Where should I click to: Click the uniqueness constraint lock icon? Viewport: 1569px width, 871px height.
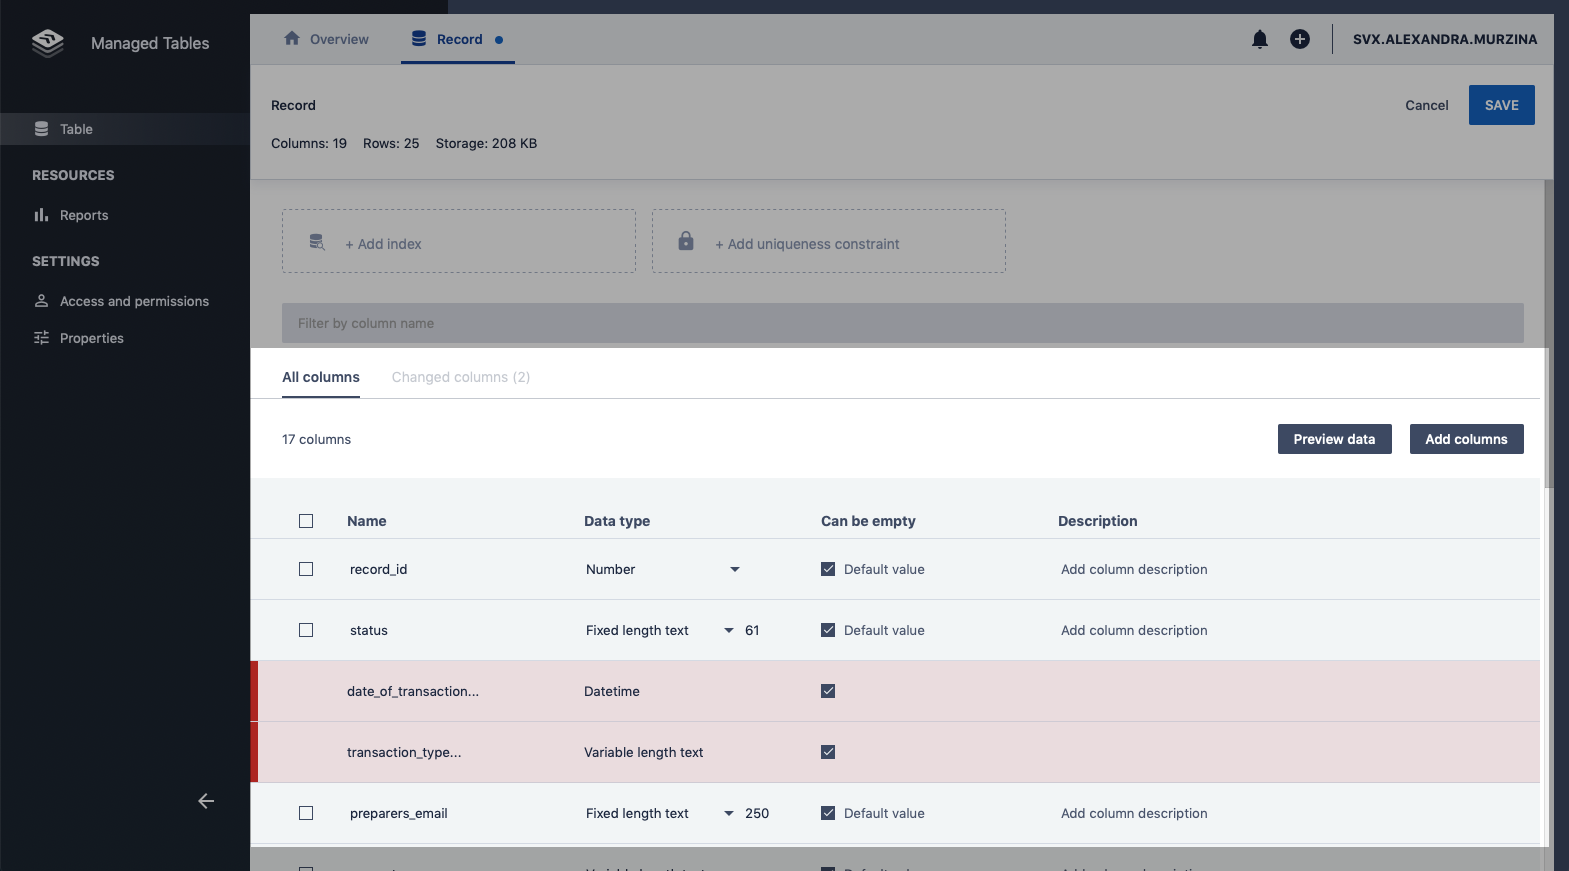(x=686, y=241)
